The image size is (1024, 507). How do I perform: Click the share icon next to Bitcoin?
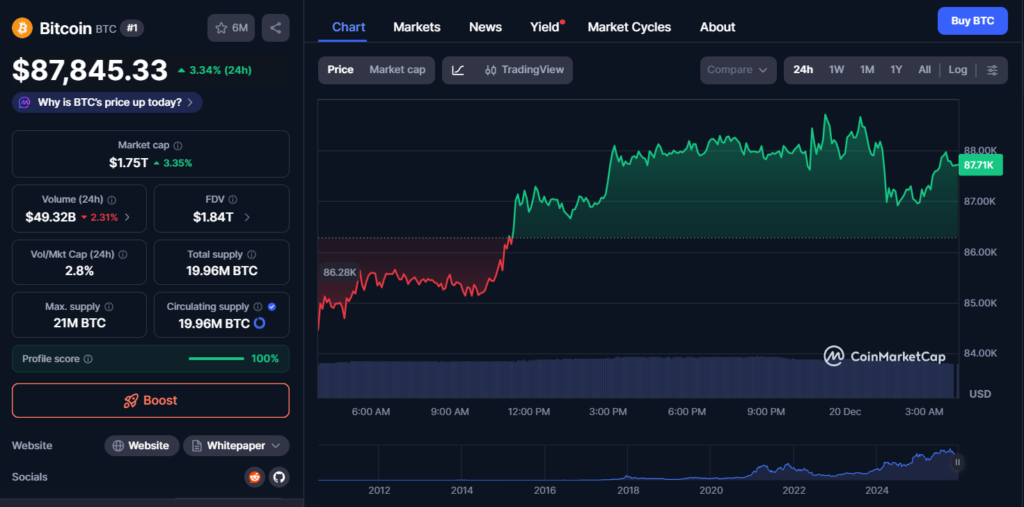(x=275, y=28)
